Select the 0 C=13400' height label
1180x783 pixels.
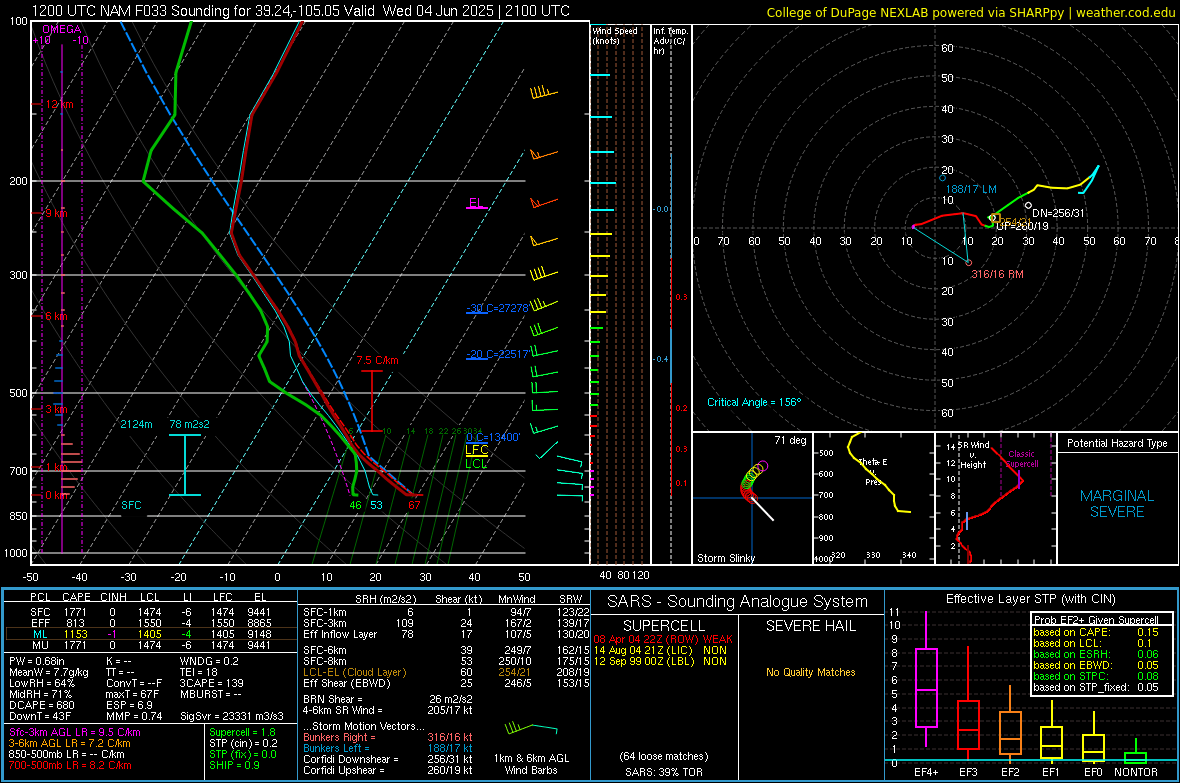[493, 437]
